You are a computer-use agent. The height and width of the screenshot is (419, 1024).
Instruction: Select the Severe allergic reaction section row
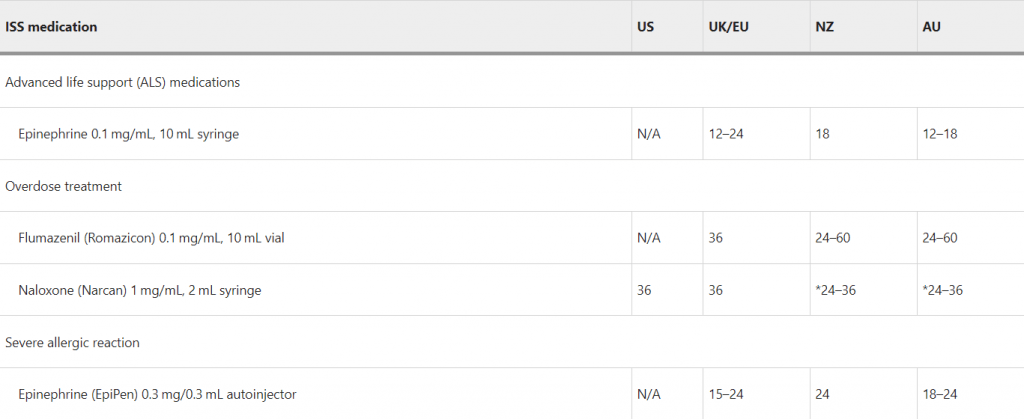coord(72,342)
